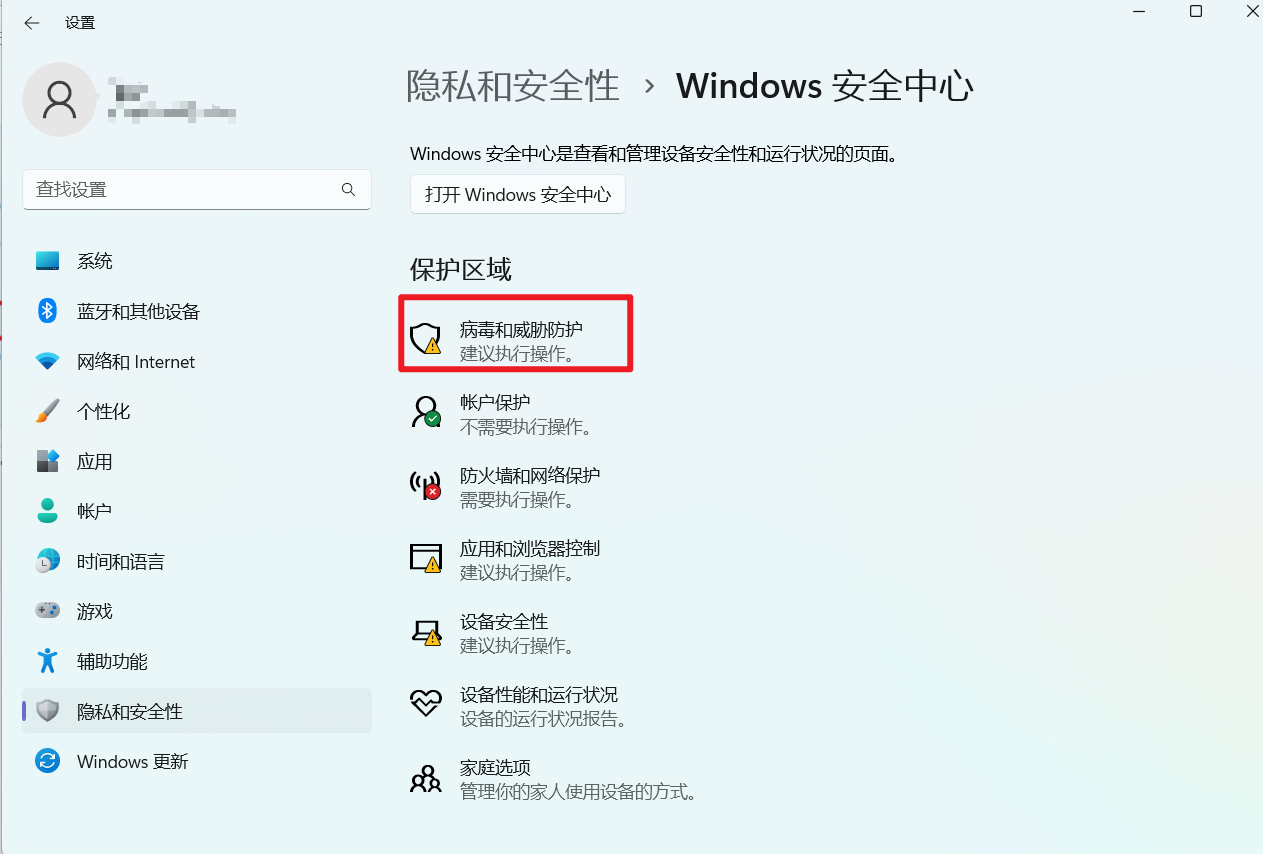Click the 系统 monitor icon

47,261
